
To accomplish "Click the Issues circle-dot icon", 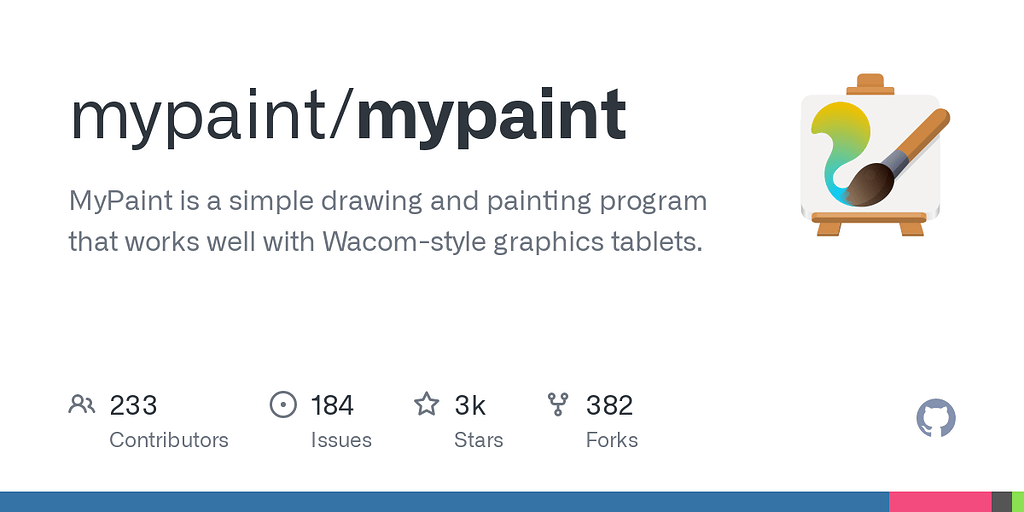I will (x=284, y=405).
